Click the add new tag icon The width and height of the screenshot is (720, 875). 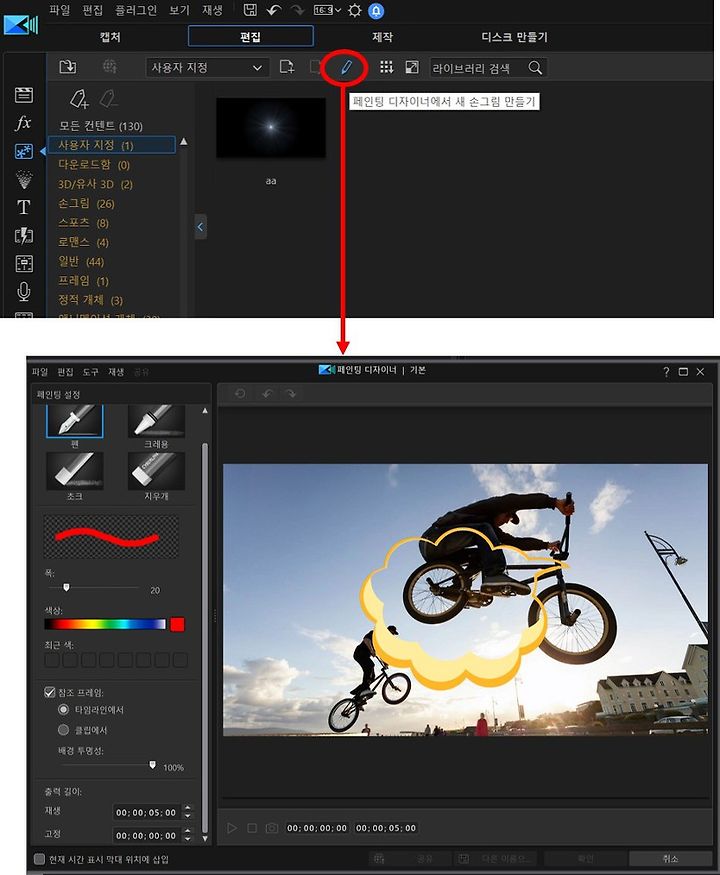79,99
